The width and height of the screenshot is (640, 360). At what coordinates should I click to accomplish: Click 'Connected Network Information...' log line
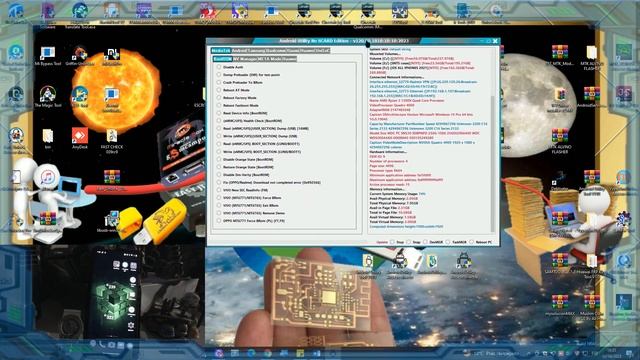(396, 77)
